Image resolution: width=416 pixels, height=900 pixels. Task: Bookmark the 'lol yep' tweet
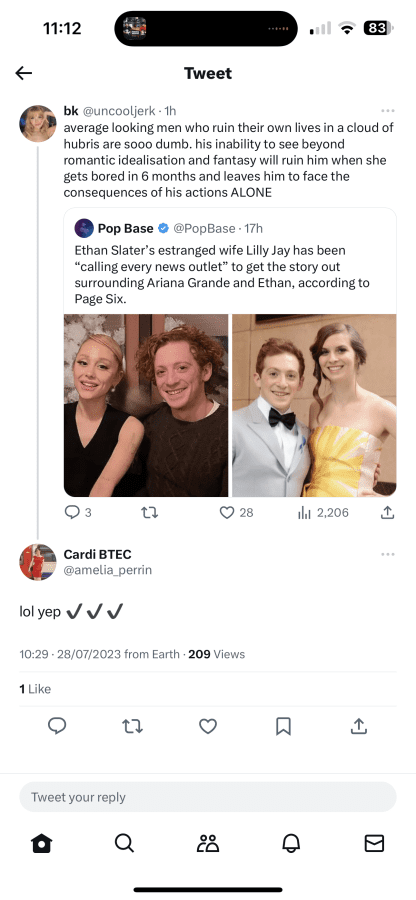(283, 727)
